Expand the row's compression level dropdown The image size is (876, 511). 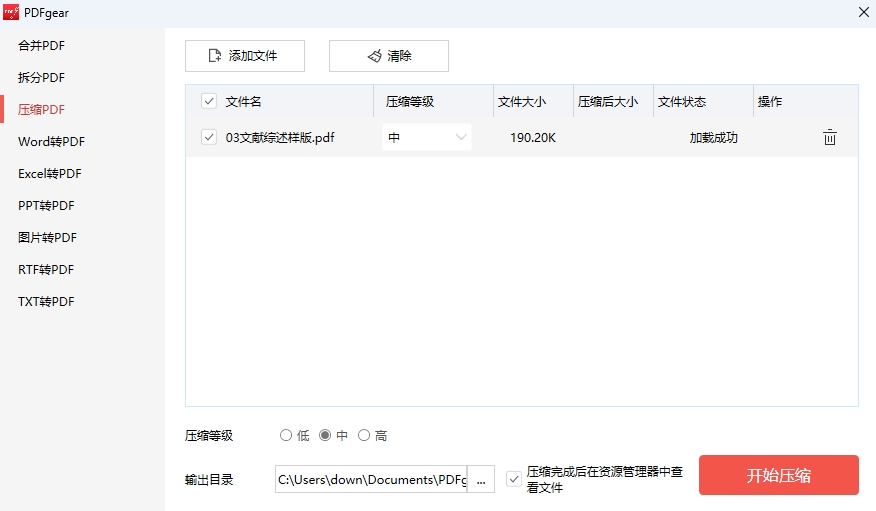[427, 138]
